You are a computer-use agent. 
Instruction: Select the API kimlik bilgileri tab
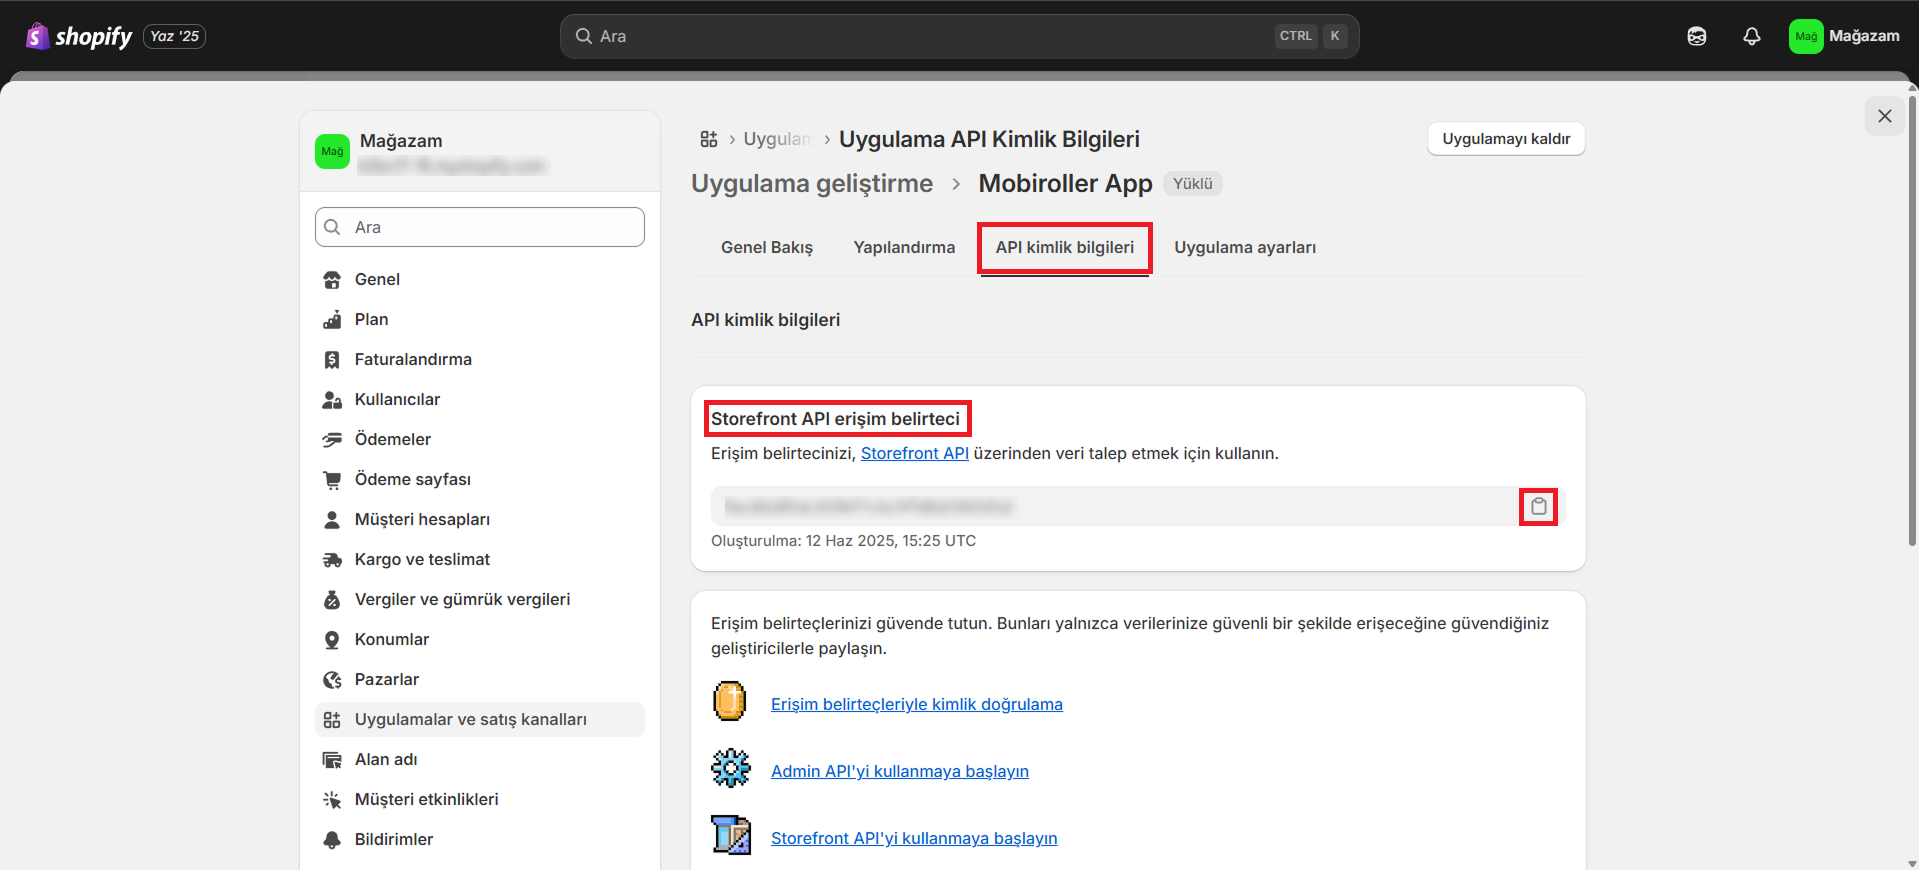tap(1065, 248)
